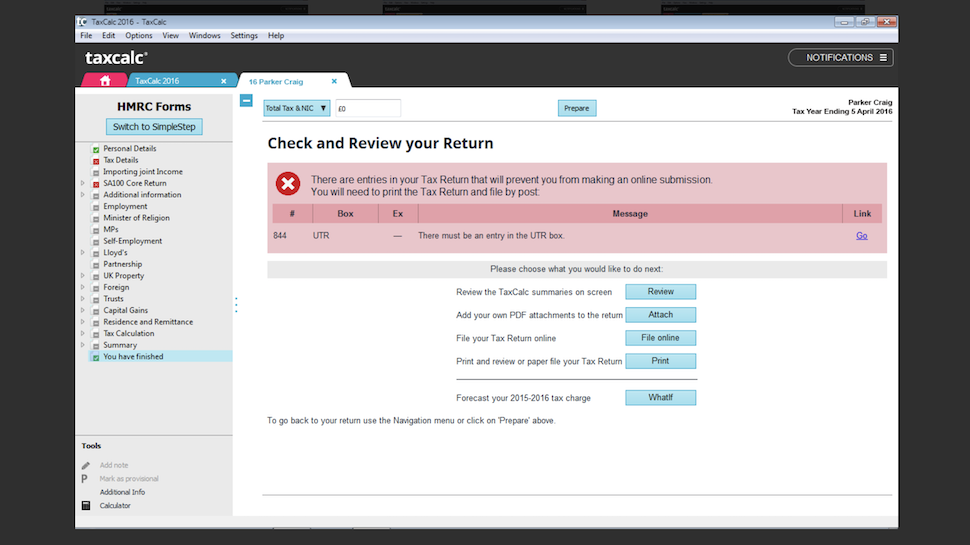Expand the Summary tree node
The width and height of the screenshot is (970, 545).
pyautogui.click(x=83, y=345)
